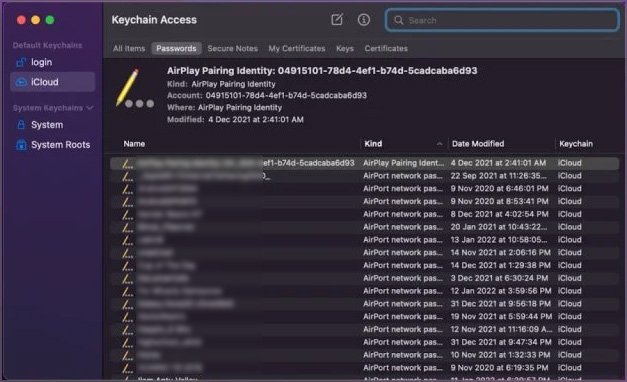Switch to the All Items tab
627x382 pixels.
coord(129,48)
